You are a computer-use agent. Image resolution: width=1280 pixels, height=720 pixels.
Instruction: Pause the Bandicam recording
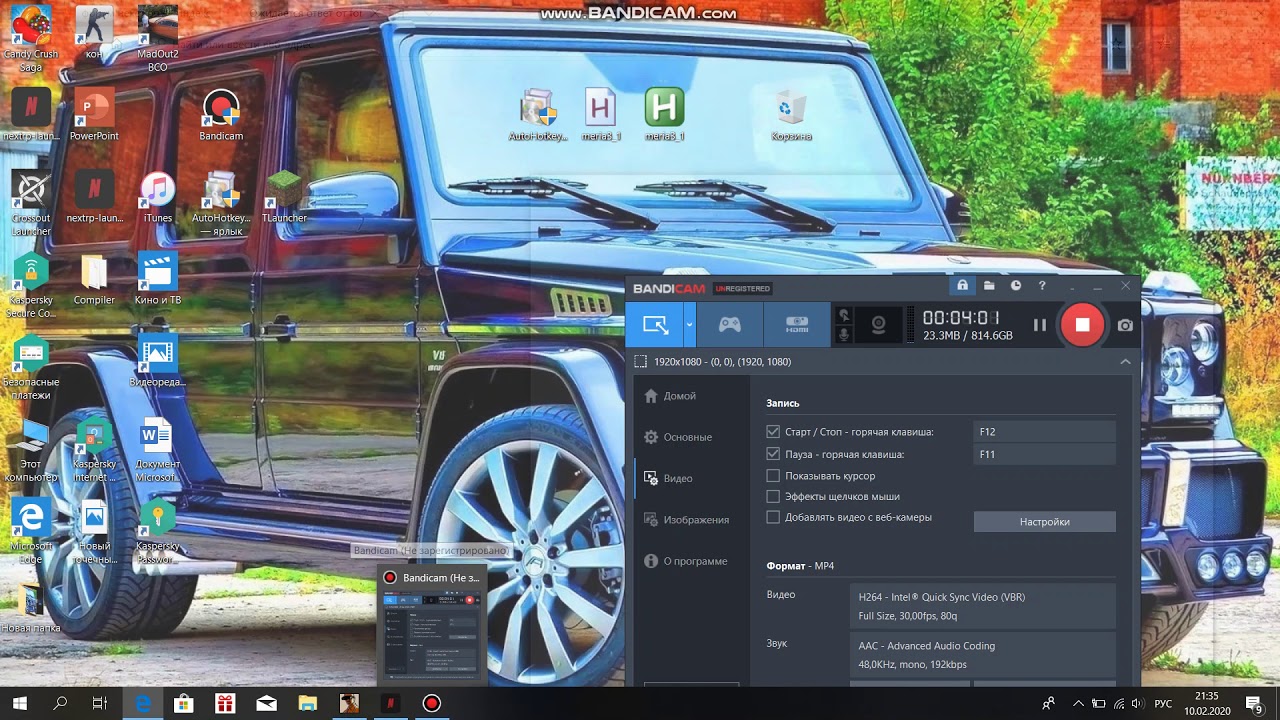tap(1040, 325)
